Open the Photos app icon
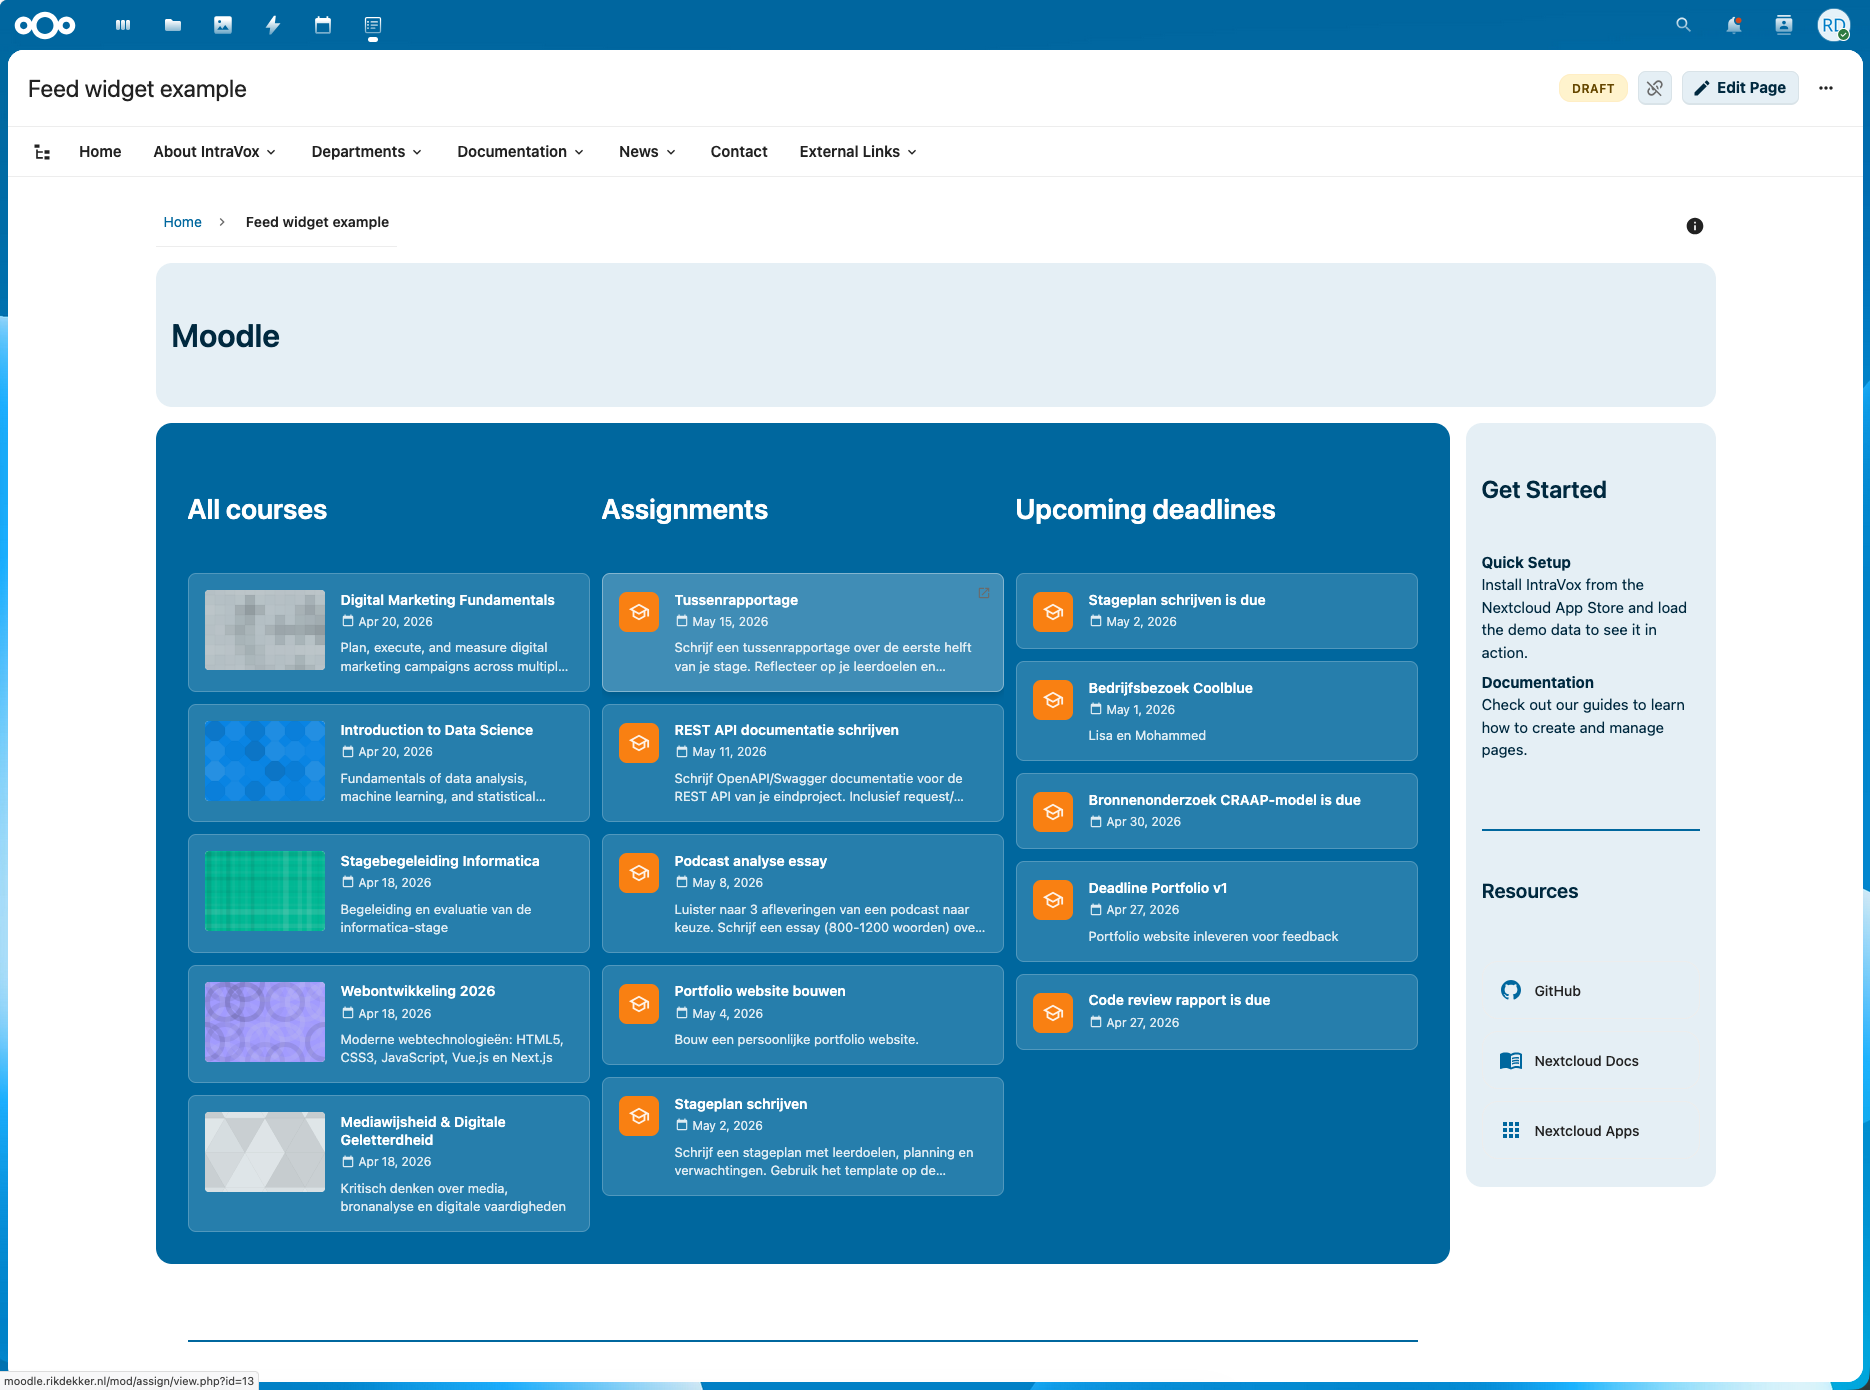This screenshot has width=1870, height=1390. click(x=223, y=25)
